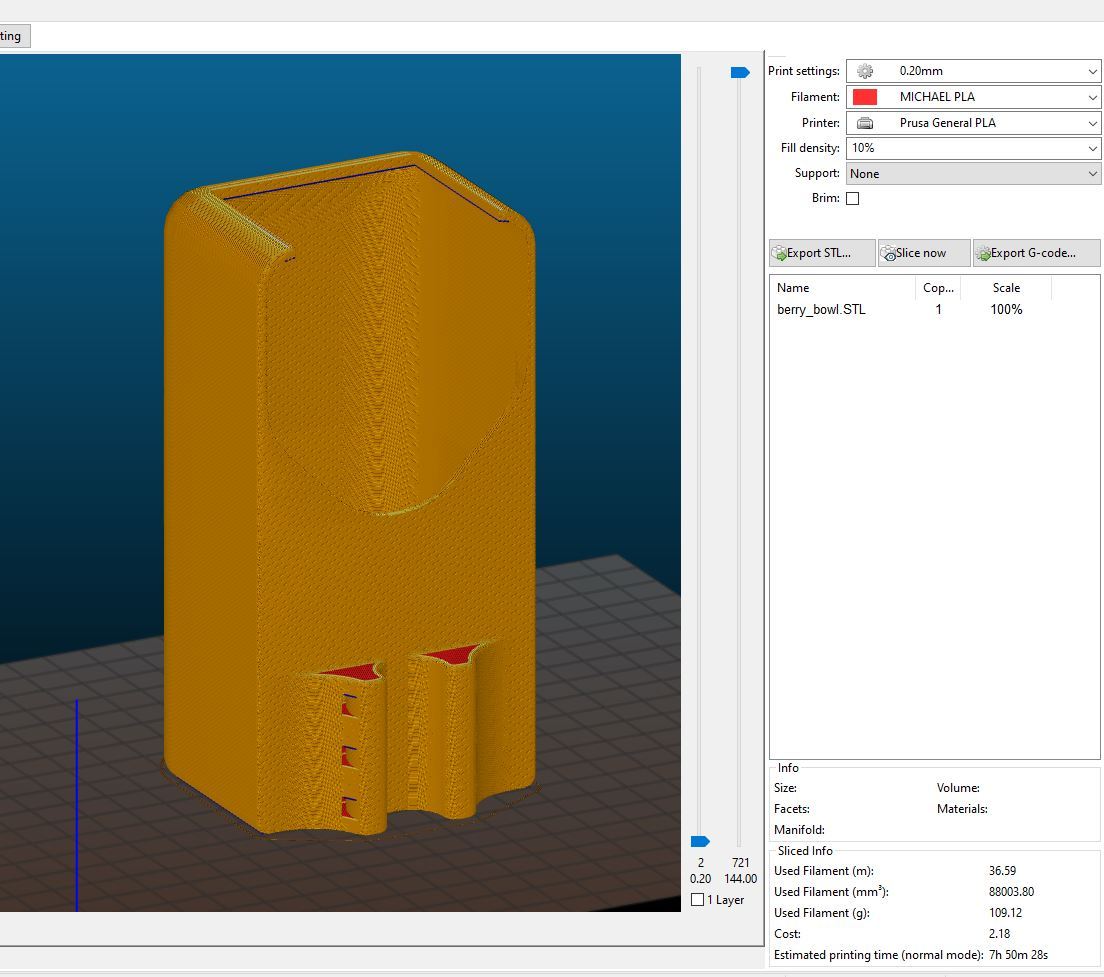
Task: Click the Used Filament (g) value 109.12
Action: pyautogui.click(x=1005, y=913)
